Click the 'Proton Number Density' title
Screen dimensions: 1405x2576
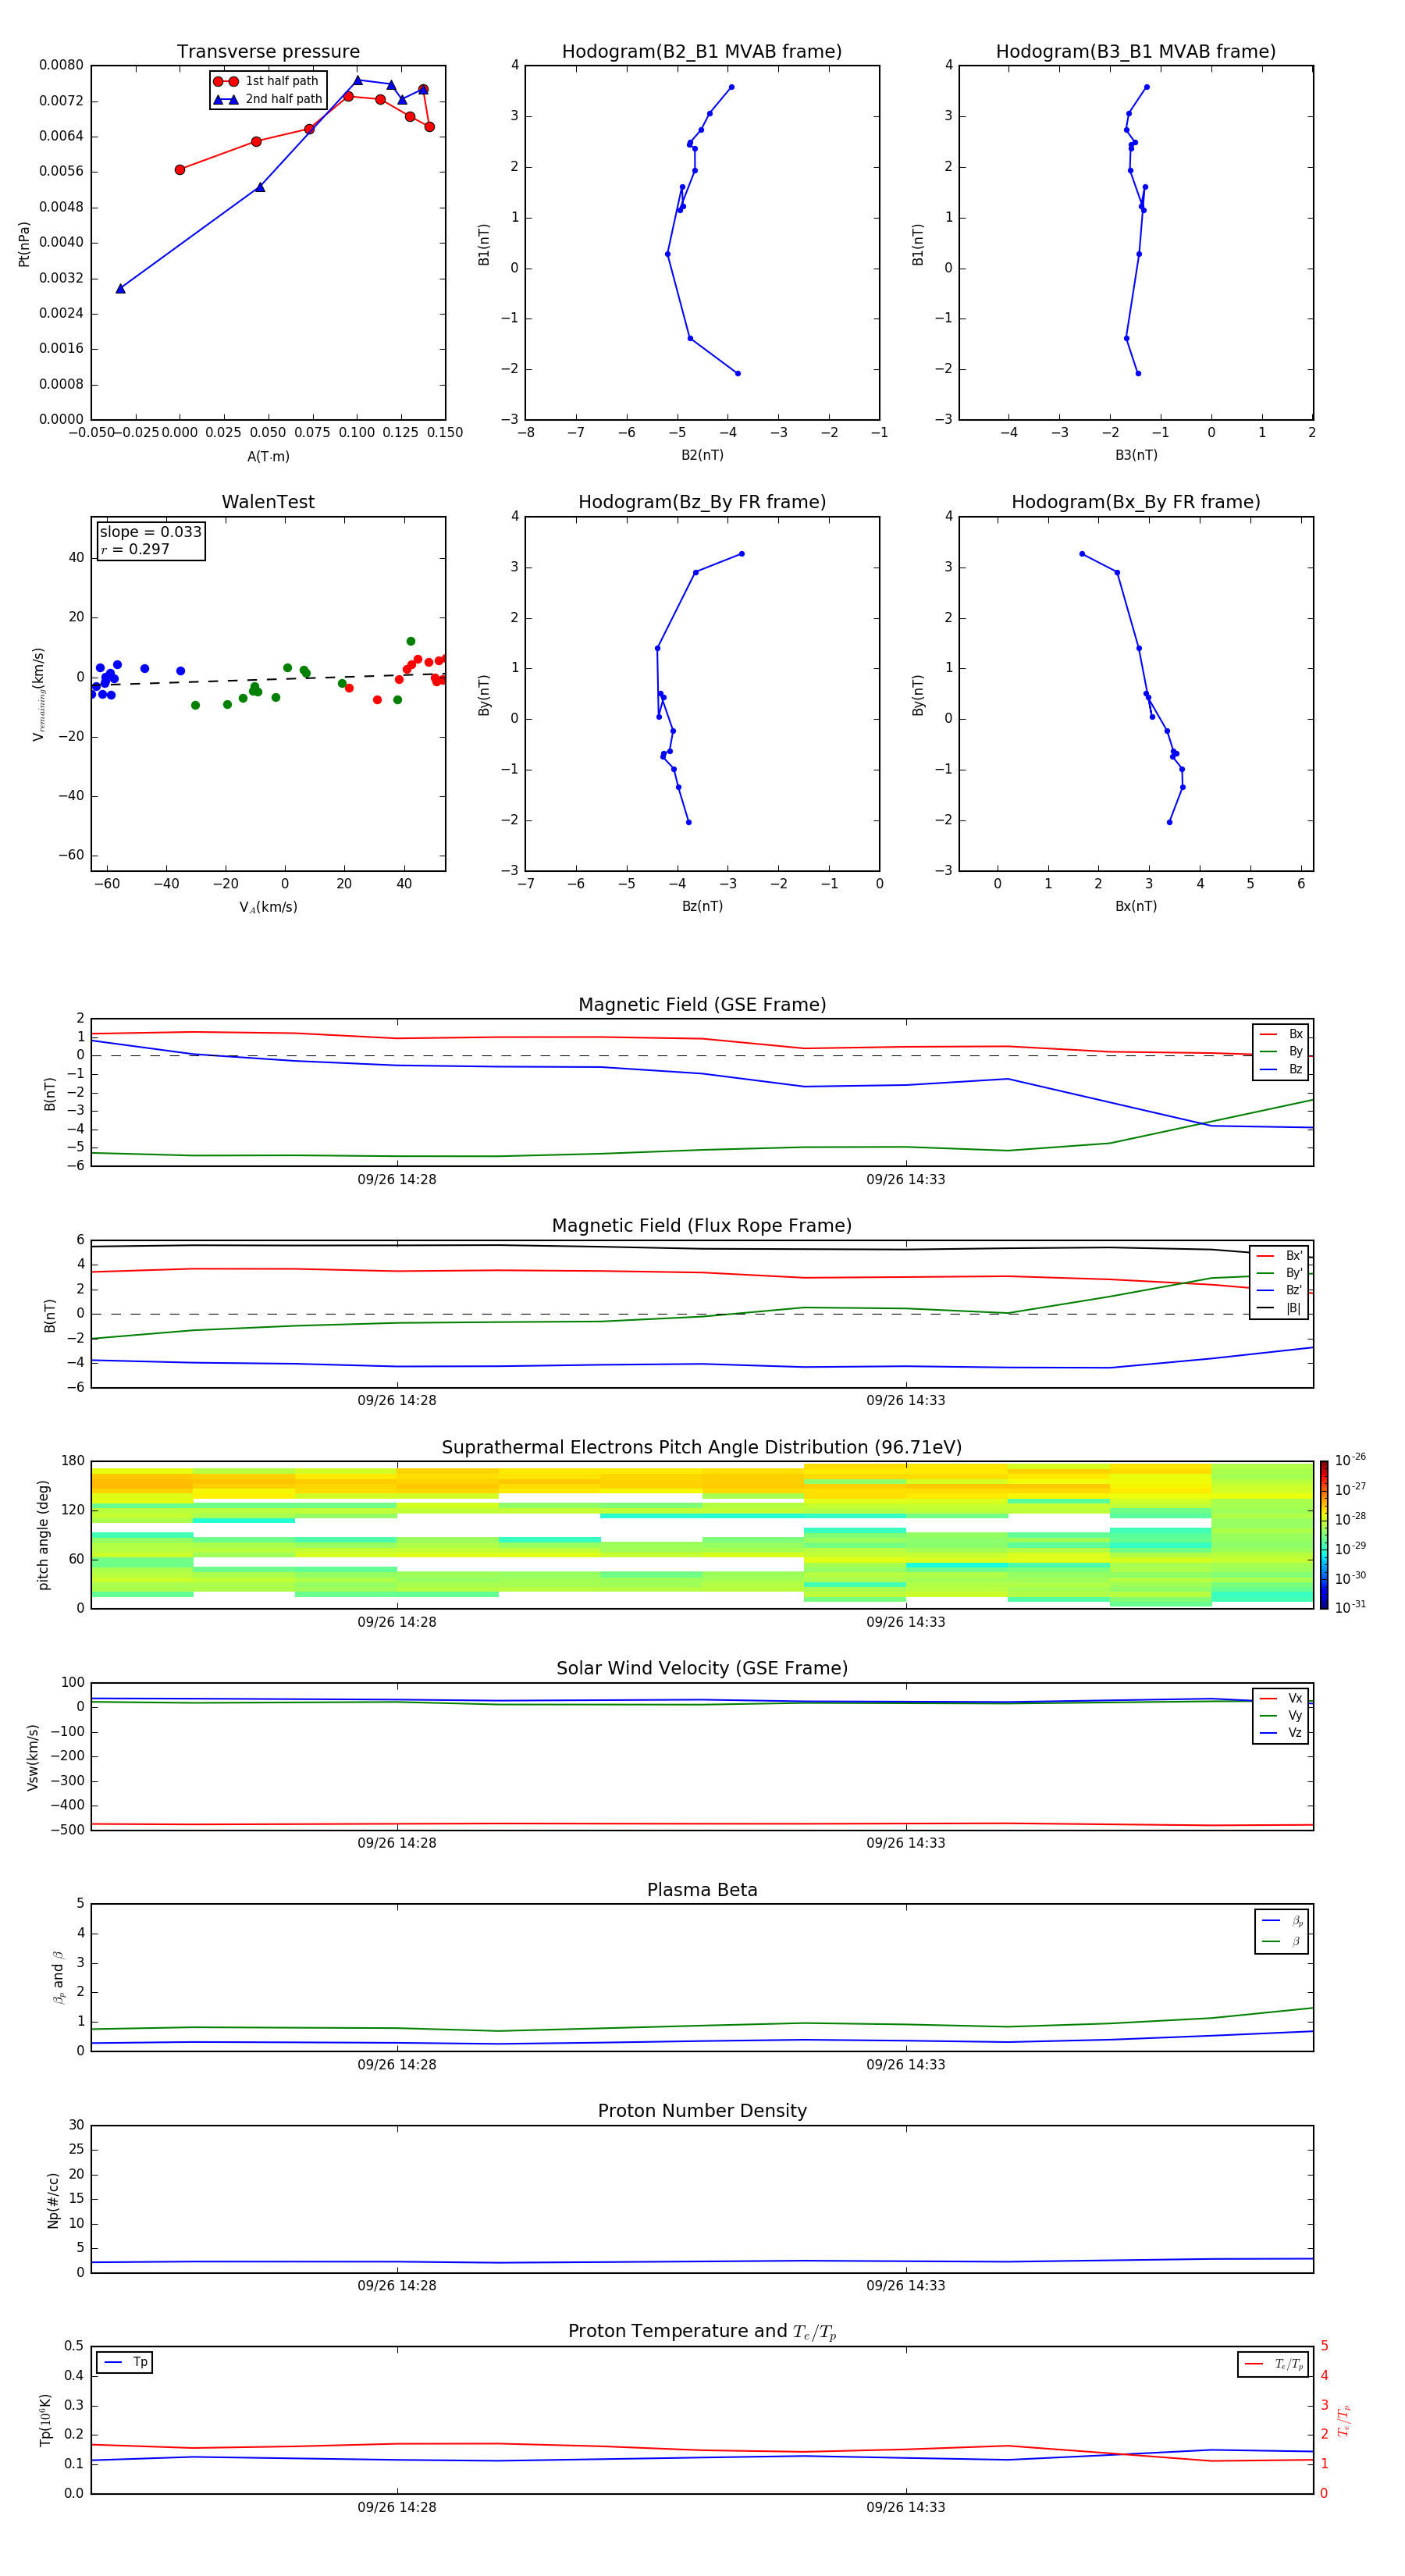[x=702, y=2111]
